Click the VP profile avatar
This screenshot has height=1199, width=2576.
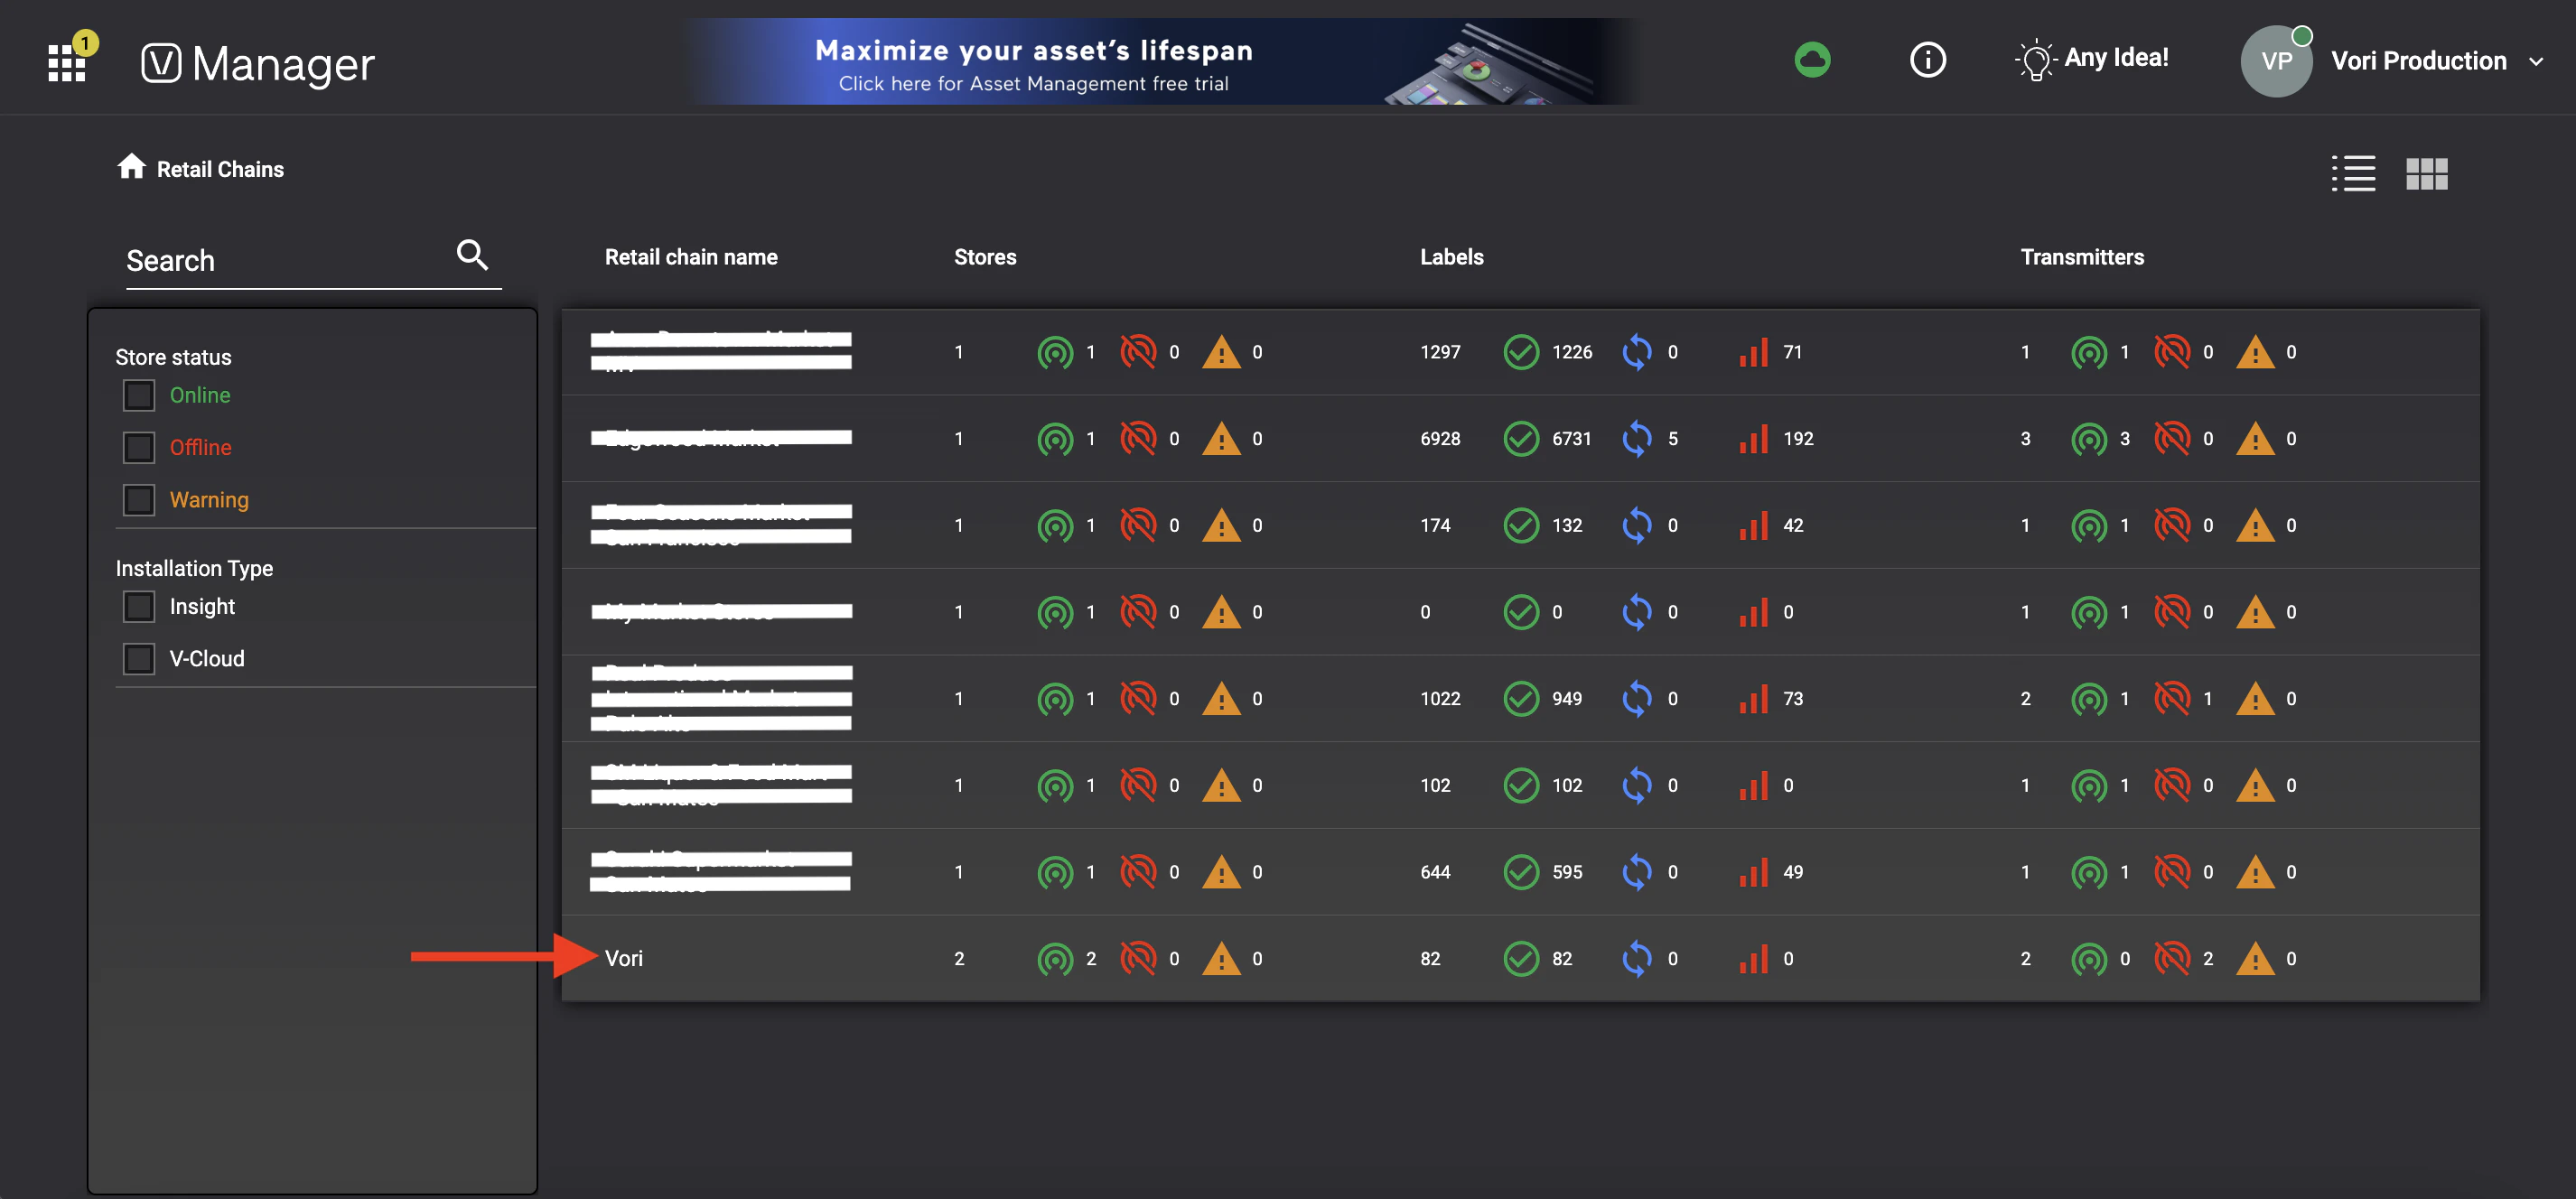tap(2276, 62)
